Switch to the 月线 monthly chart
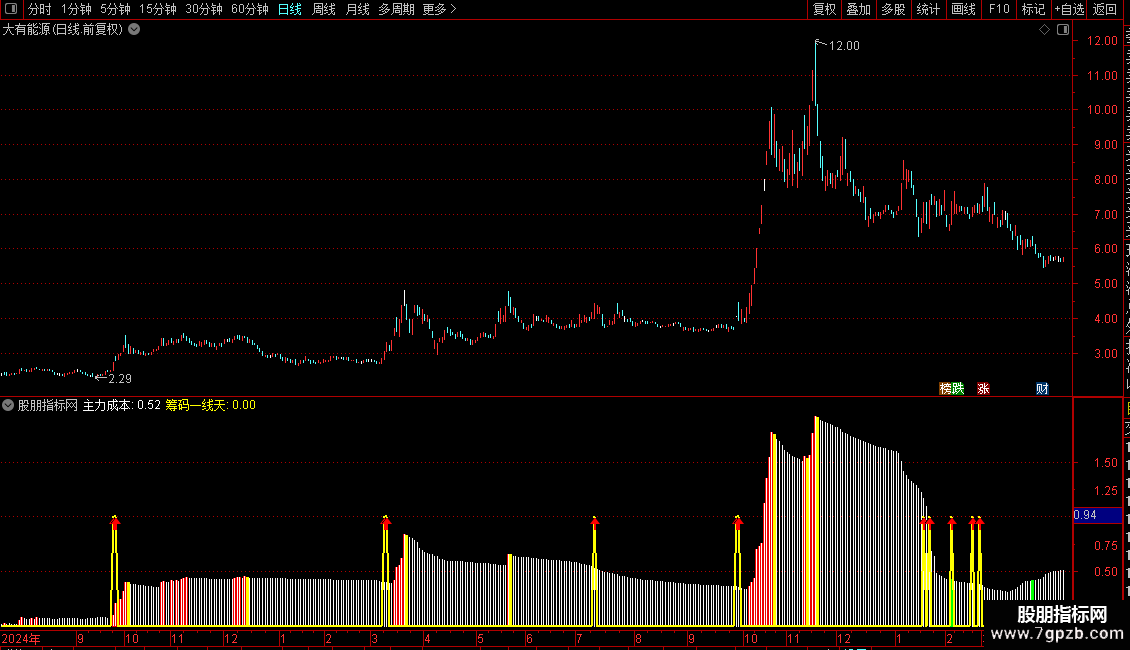This screenshot has height=650, width=1130. tap(357, 9)
